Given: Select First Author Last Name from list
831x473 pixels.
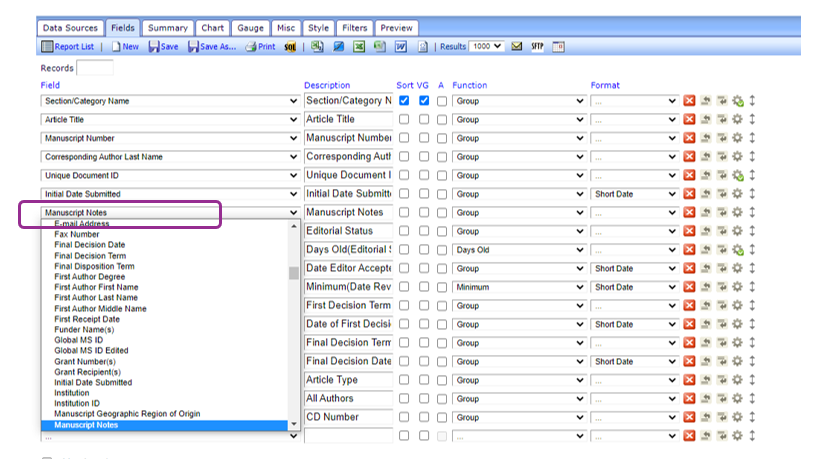Looking at the screenshot, I should (96, 298).
